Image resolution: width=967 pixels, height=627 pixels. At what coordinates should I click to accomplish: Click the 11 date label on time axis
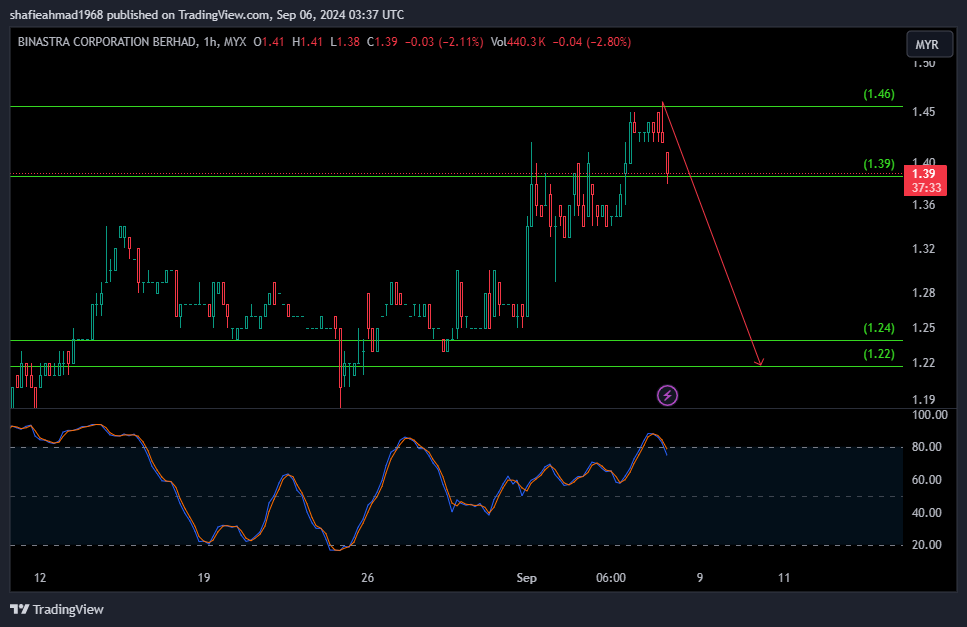tap(783, 578)
